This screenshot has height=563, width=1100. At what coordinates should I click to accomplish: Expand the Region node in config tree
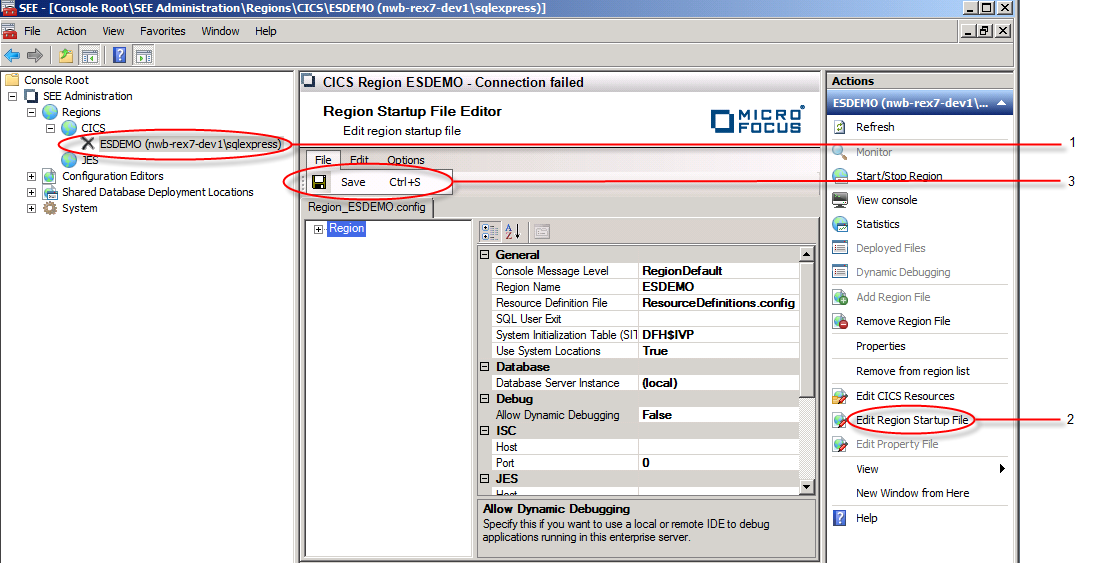pyautogui.click(x=318, y=229)
